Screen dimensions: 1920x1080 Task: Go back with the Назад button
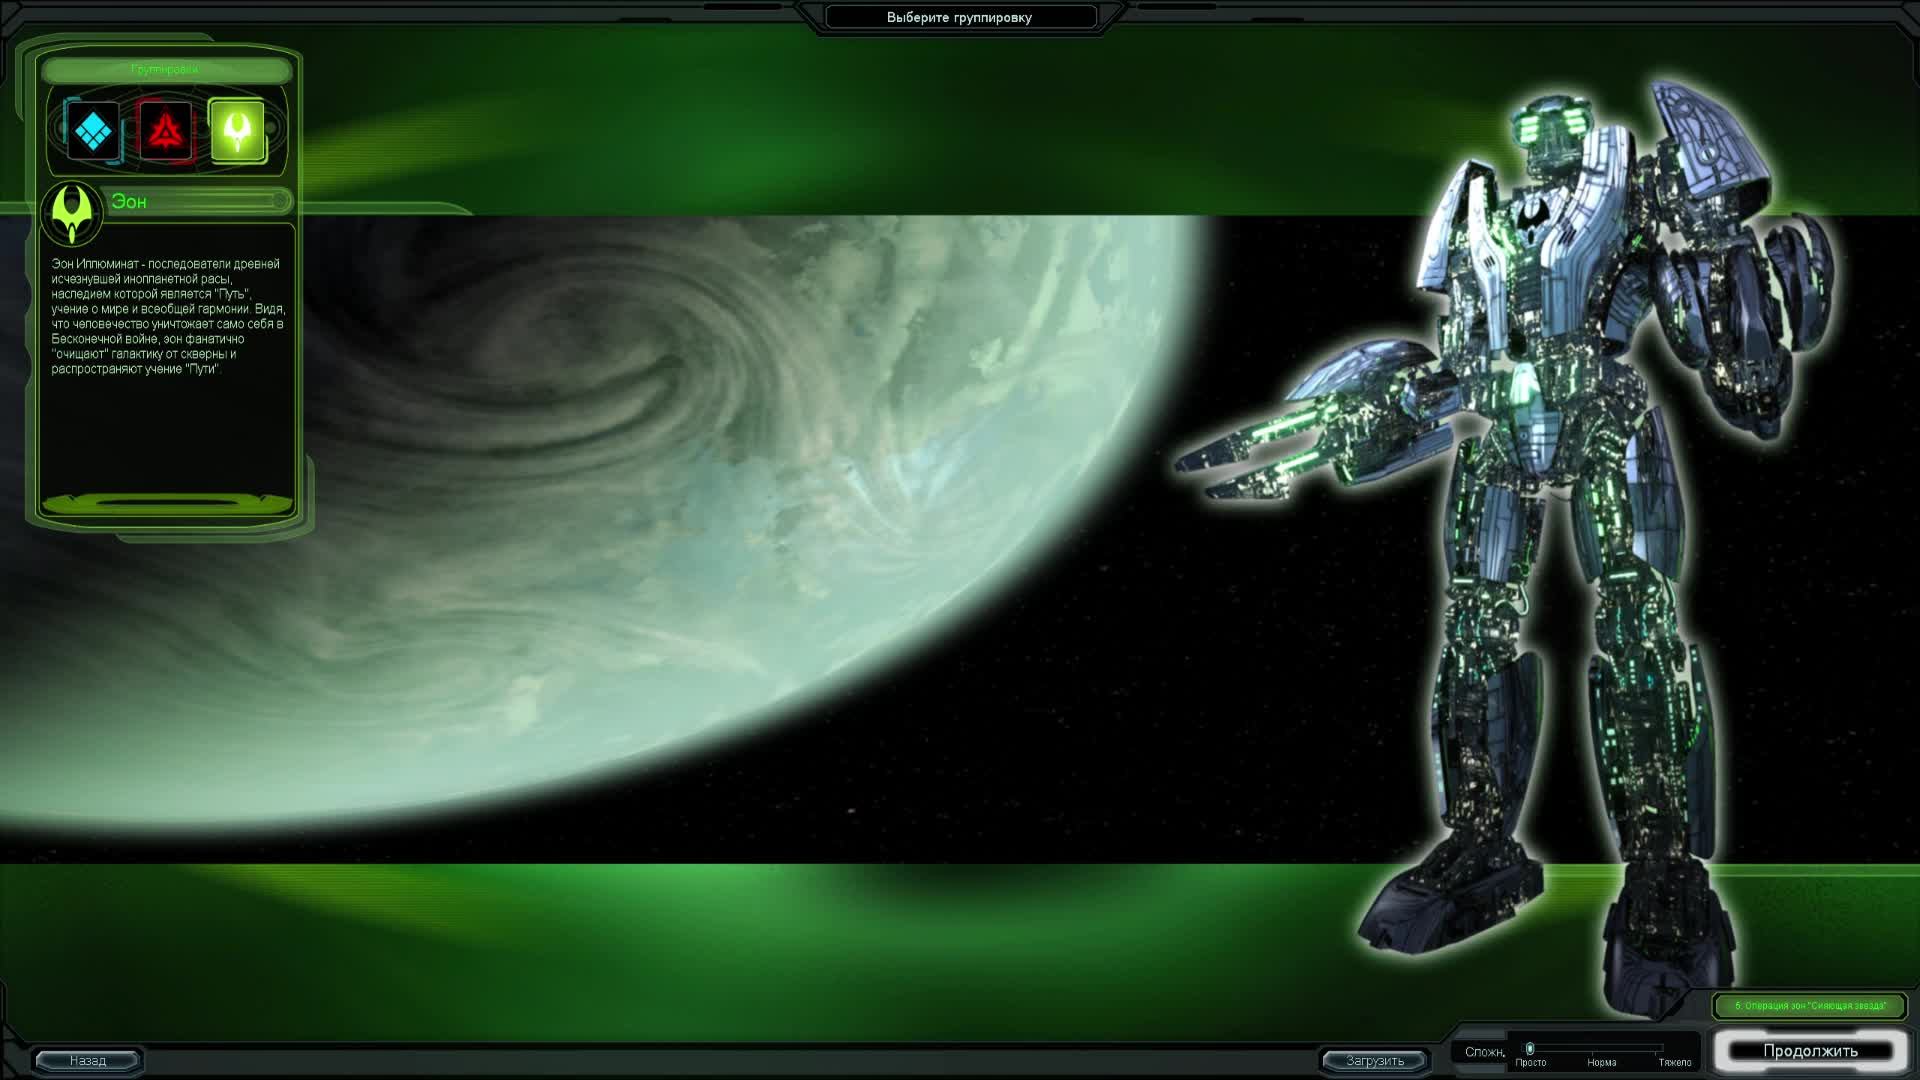(88, 1060)
